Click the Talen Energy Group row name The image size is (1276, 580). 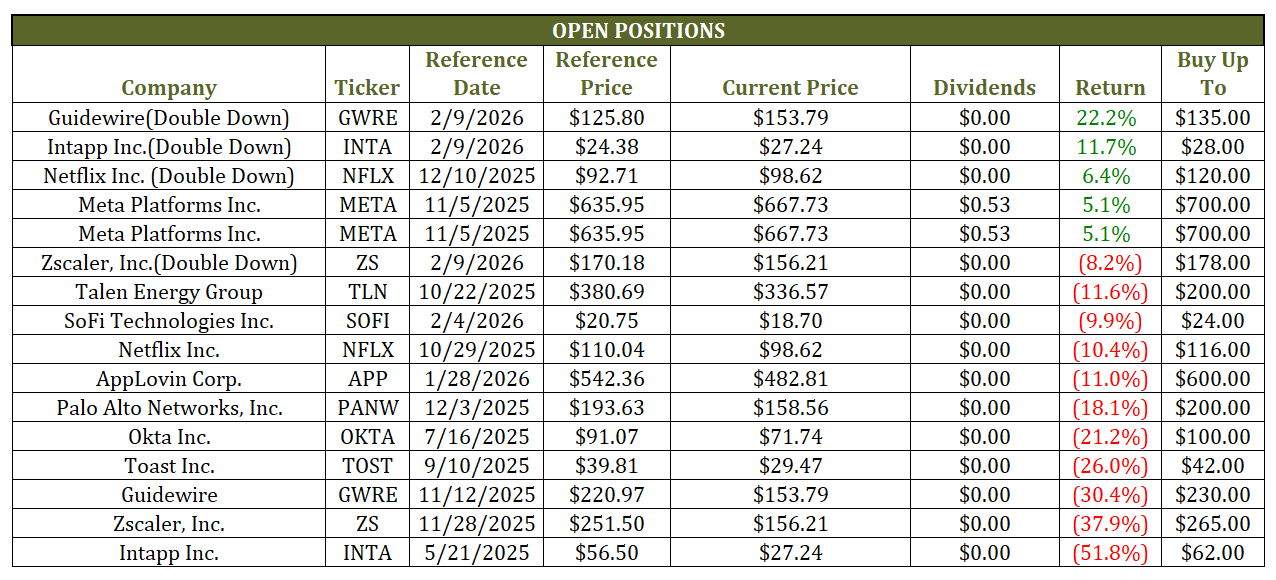(x=169, y=292)
